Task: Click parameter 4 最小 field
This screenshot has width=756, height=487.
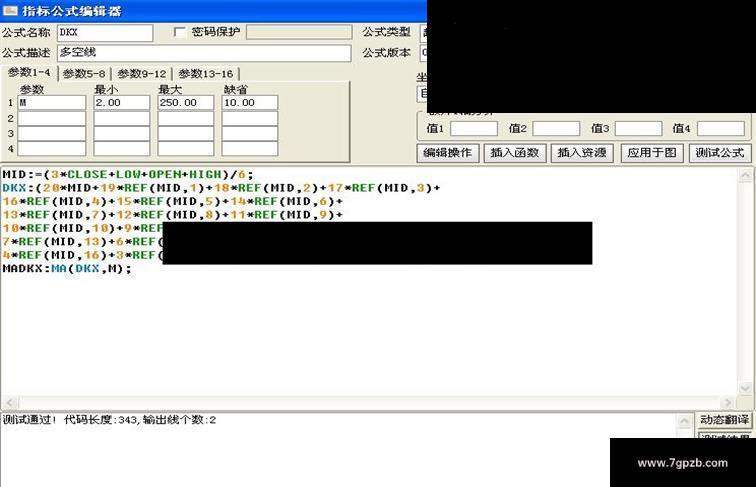Action: pos(122,149)
